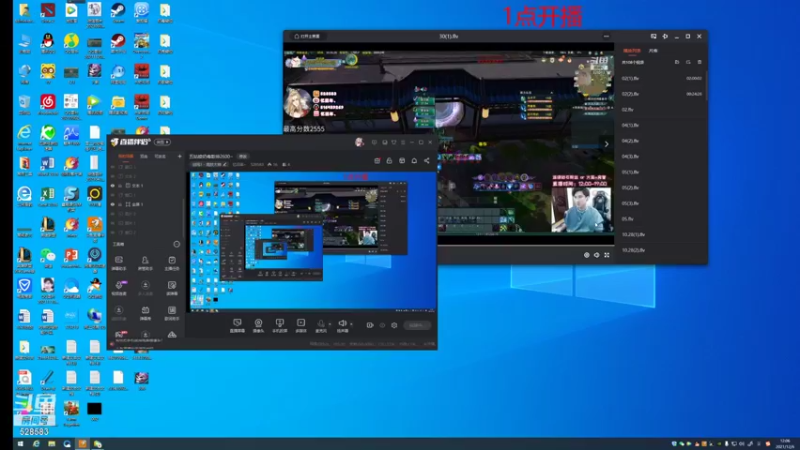Open the Excel desktop shortcut
Image resolution: width=800 pixels, height=450 pixels.
click(x=47, y=196)
